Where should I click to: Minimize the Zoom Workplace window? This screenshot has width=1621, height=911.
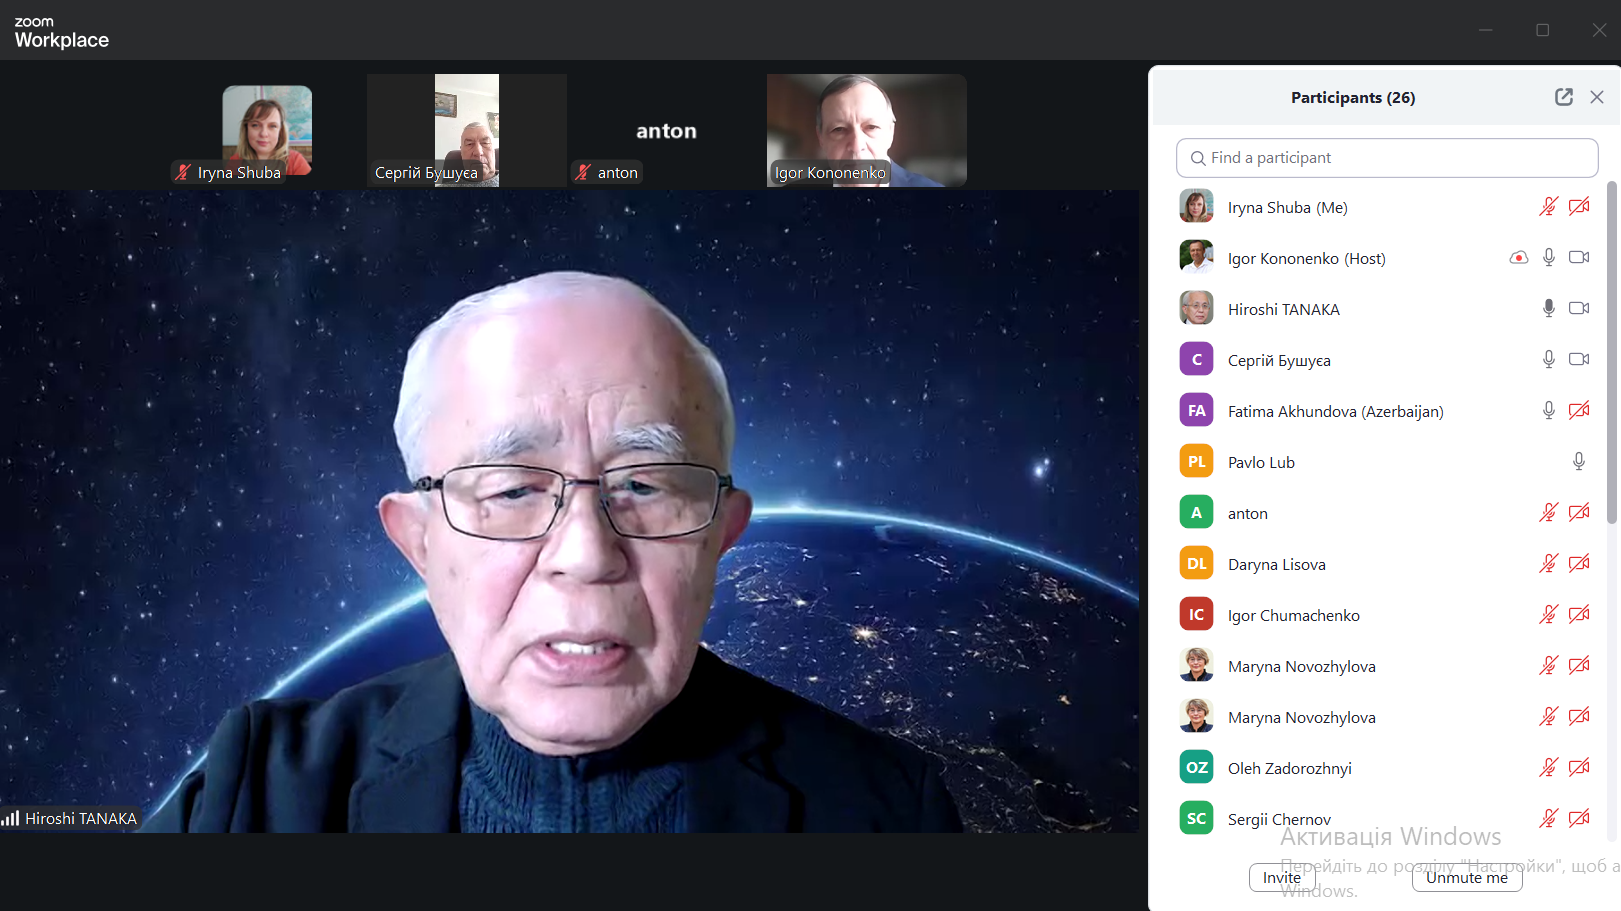(x=1486, y=30)
